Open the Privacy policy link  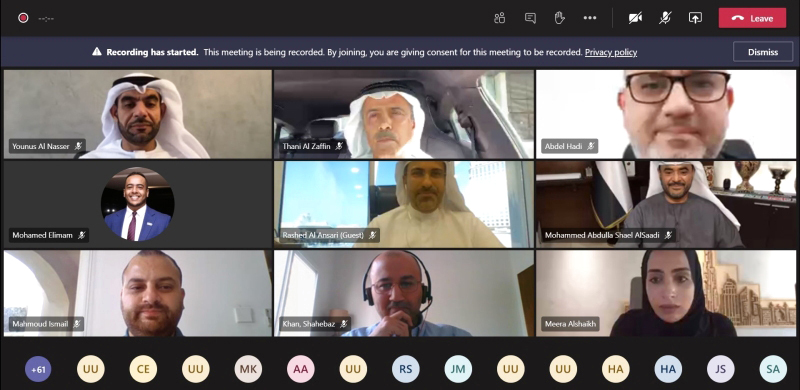coord(611,52)
